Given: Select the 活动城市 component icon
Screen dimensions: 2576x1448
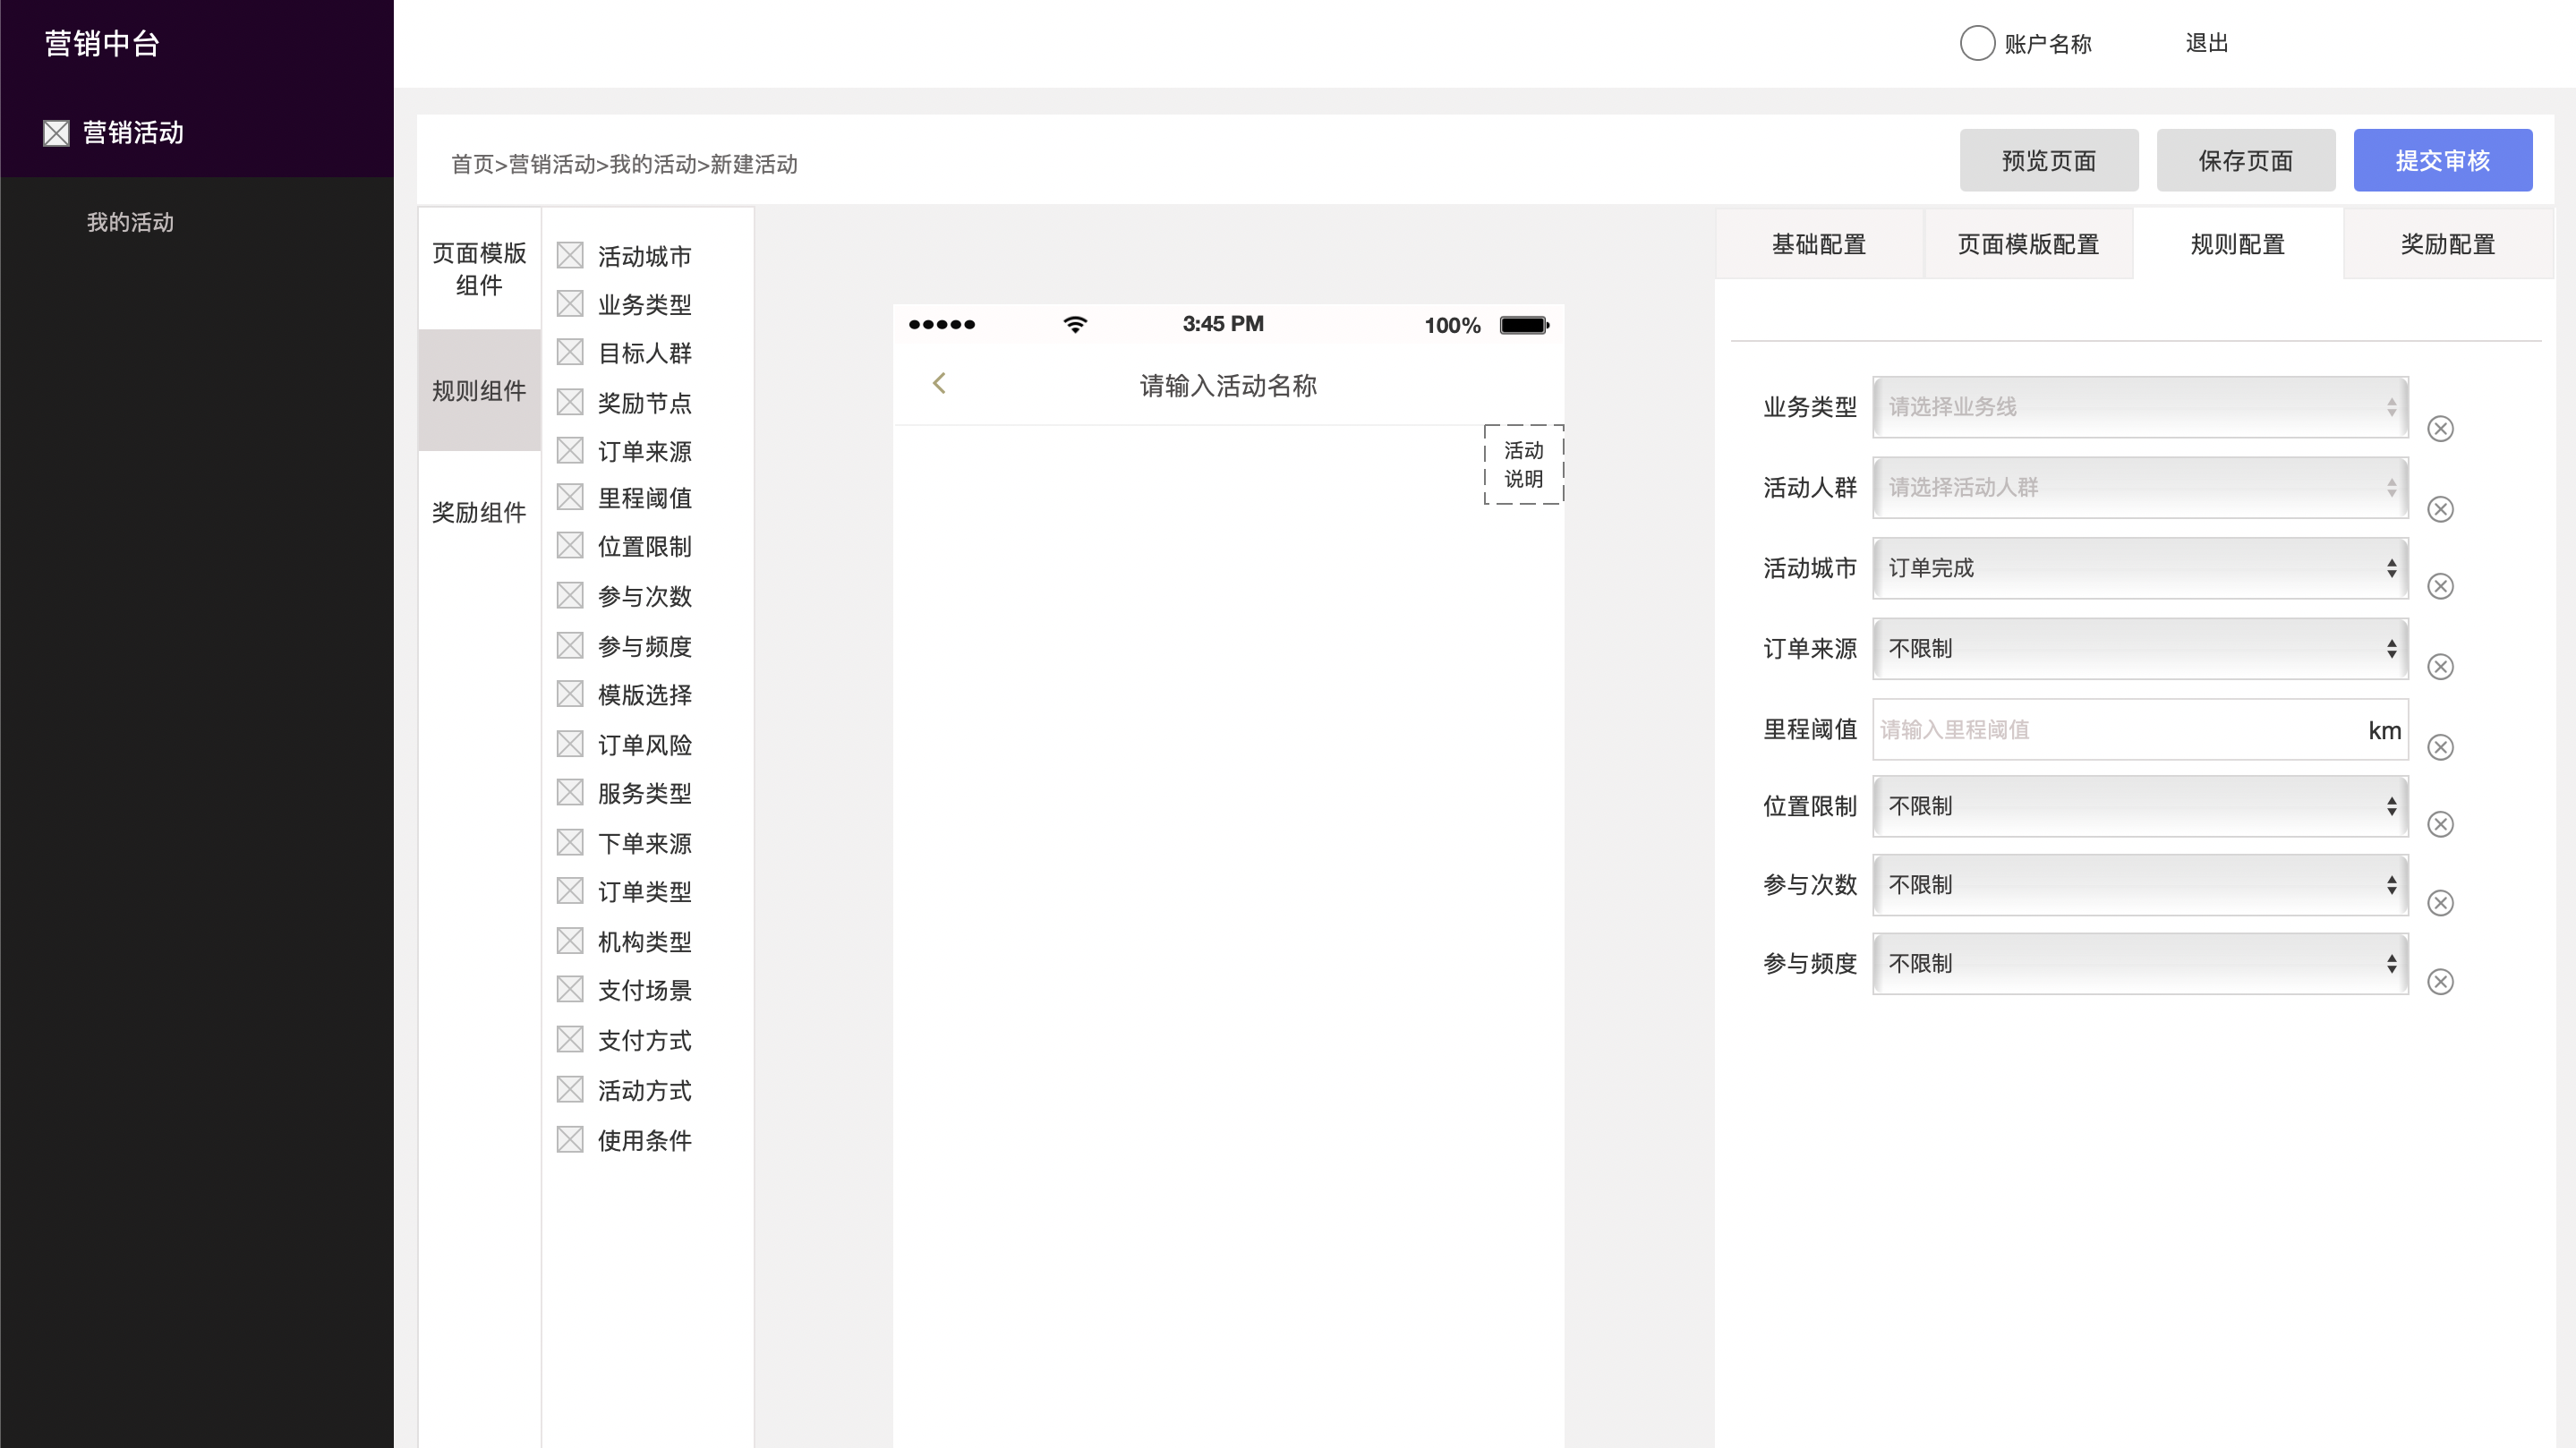Looking at the screenshot, I should click(570, 255).
